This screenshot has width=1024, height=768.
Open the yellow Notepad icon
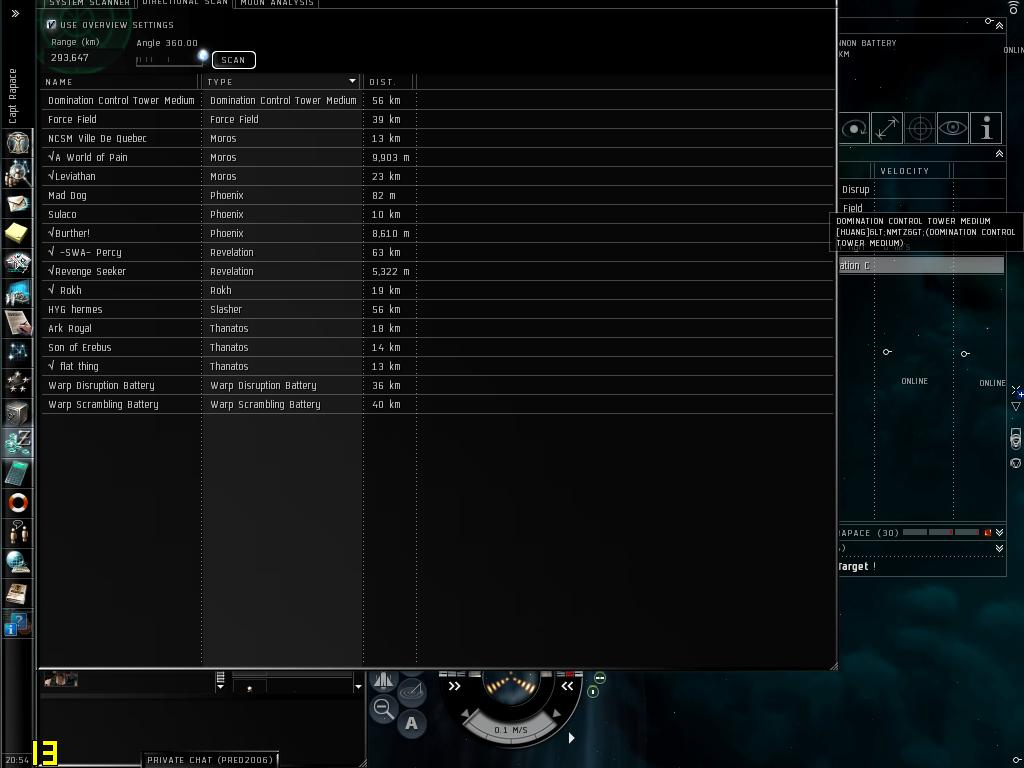click(x=18, y=233)
